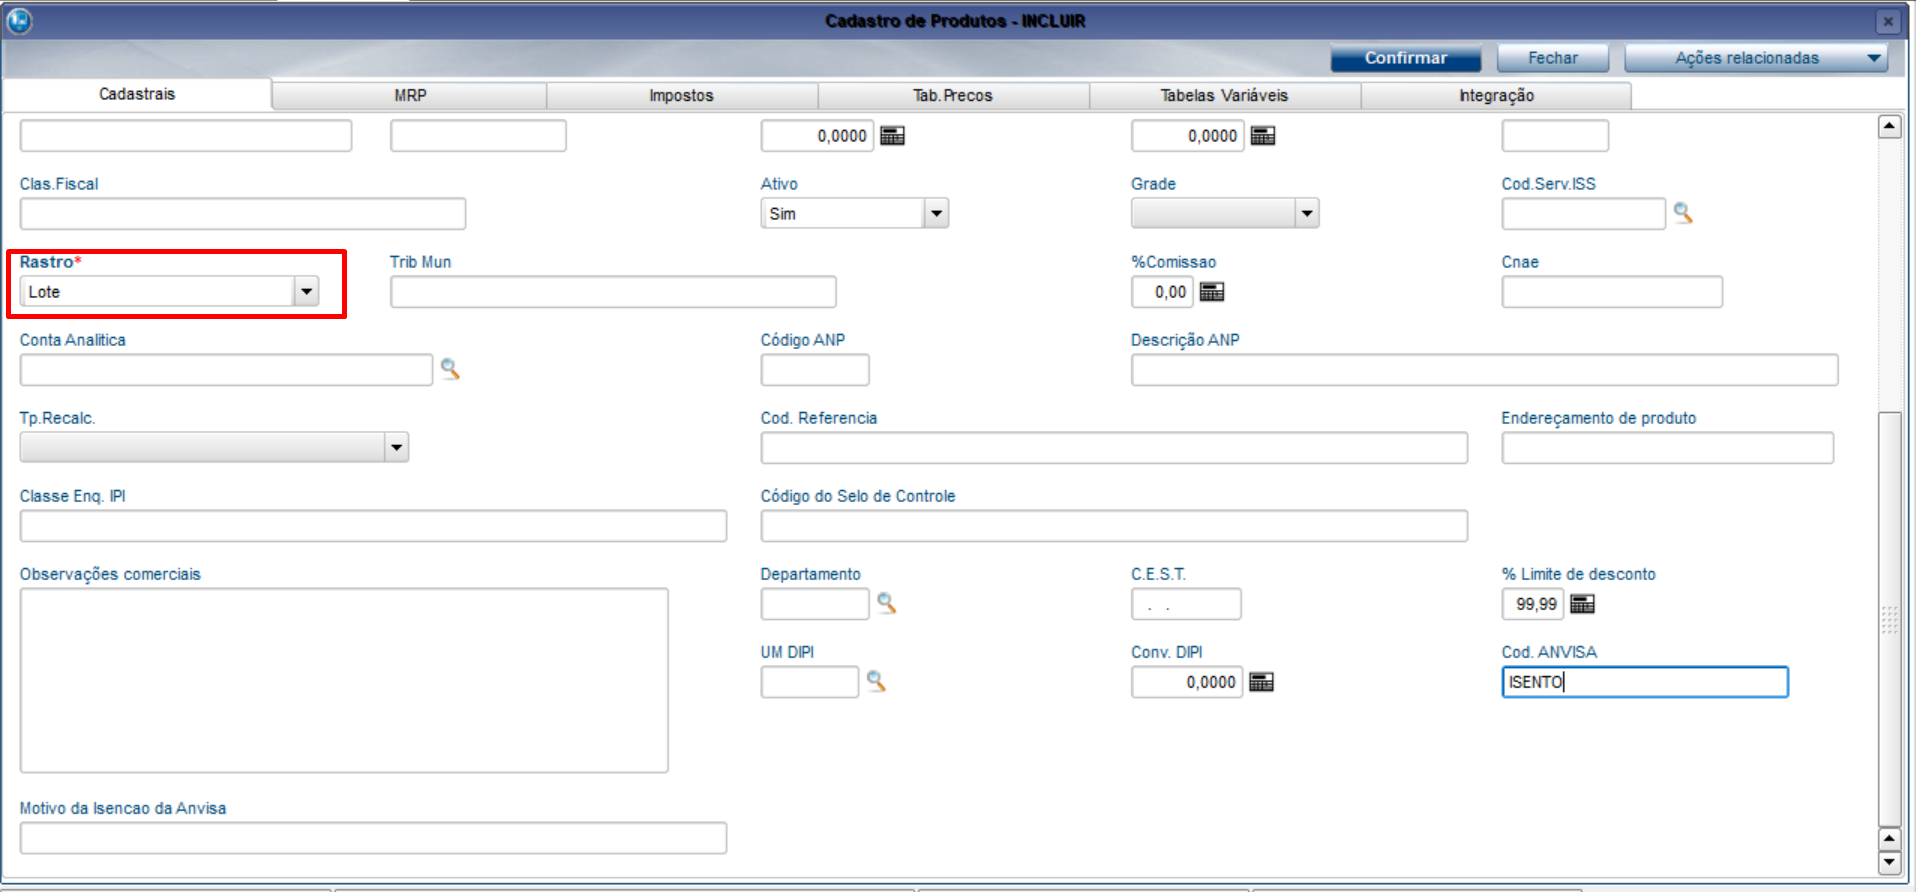Click the Conv. DIPI value field
This screenshot has width=1916, height=892.
coord(1187,682)
